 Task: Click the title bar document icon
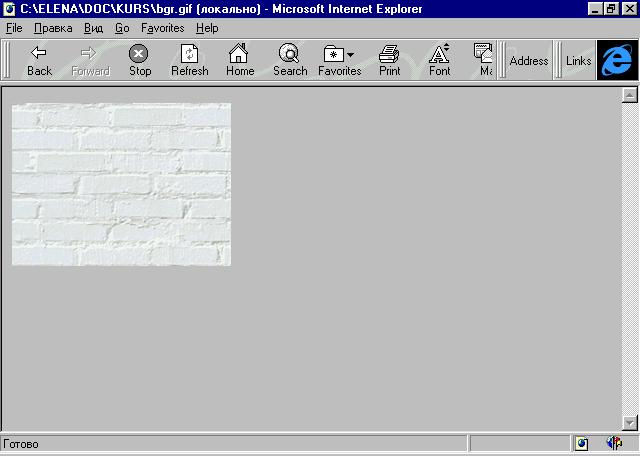point(9,9)
